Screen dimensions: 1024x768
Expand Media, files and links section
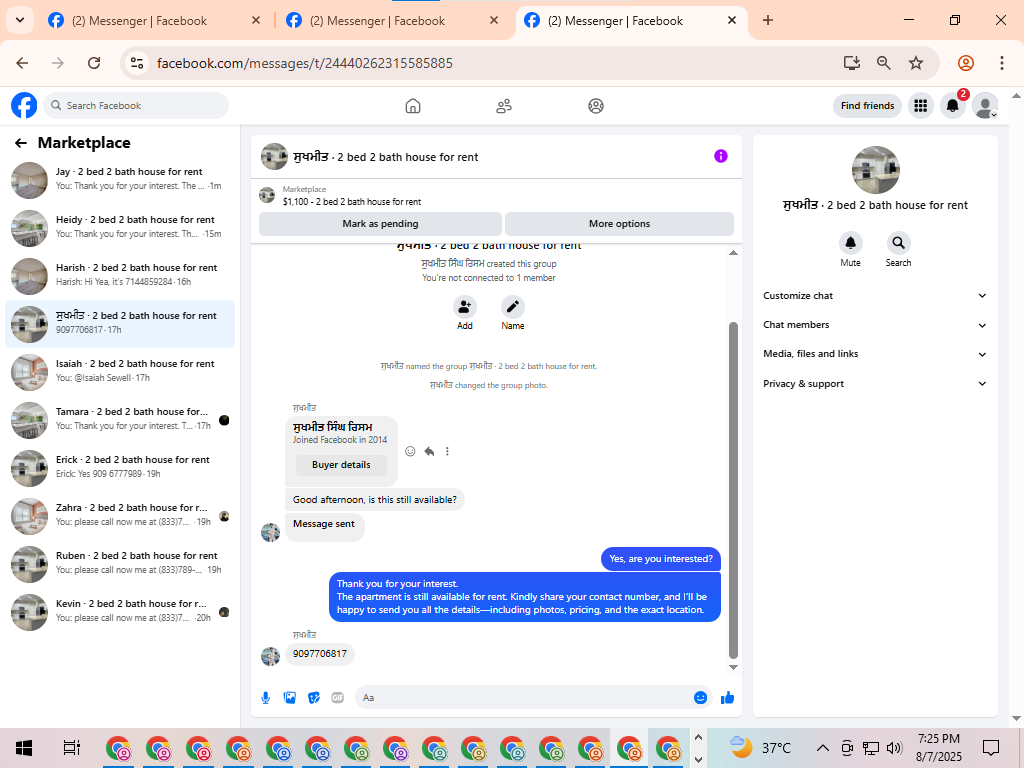[x=874, y=354]
